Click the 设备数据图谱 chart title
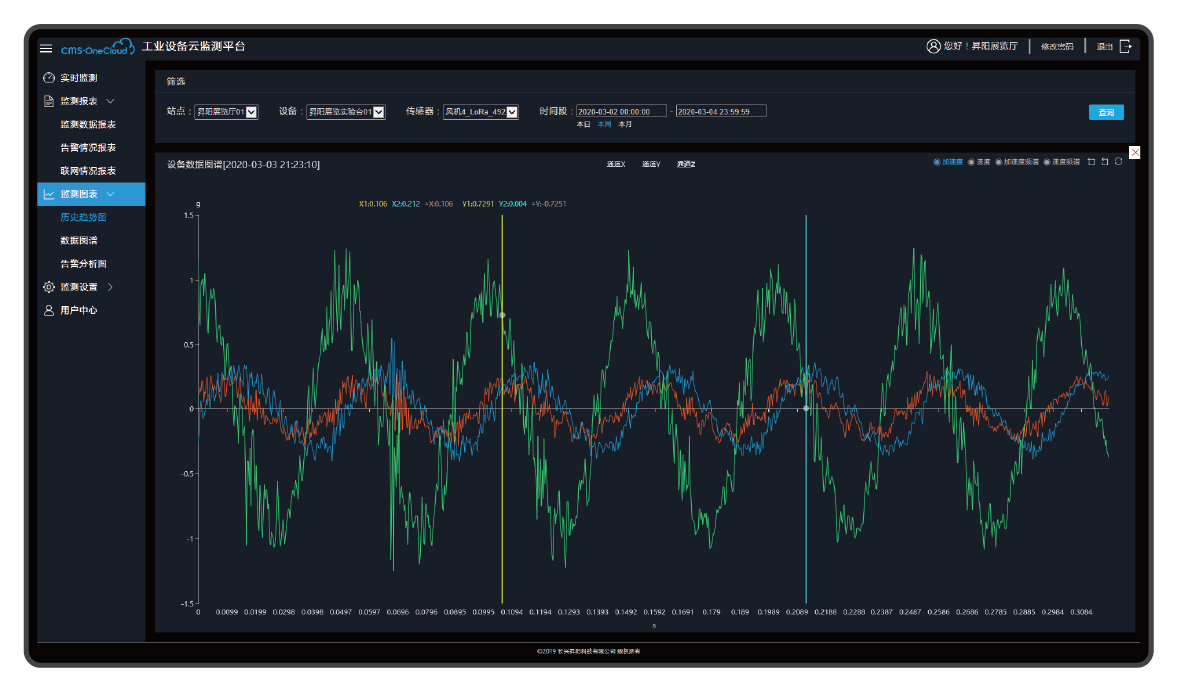 (243, 165)
